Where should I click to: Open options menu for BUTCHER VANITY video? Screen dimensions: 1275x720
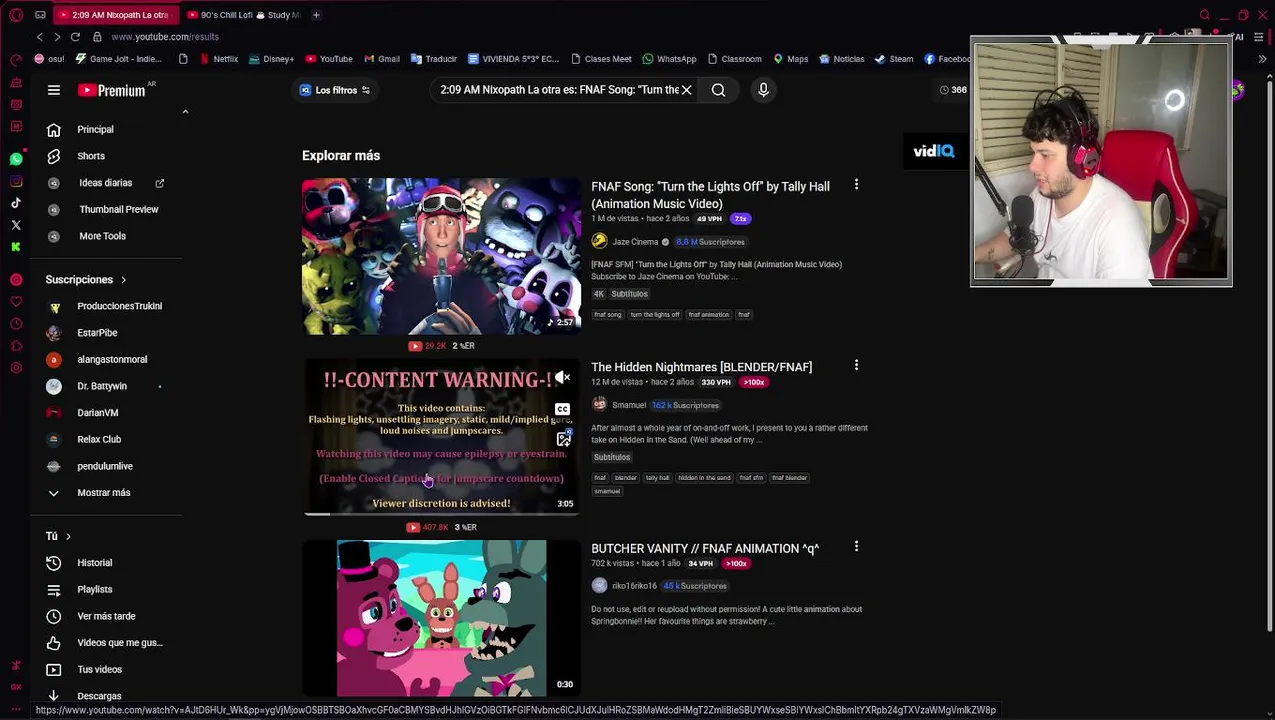856,547
